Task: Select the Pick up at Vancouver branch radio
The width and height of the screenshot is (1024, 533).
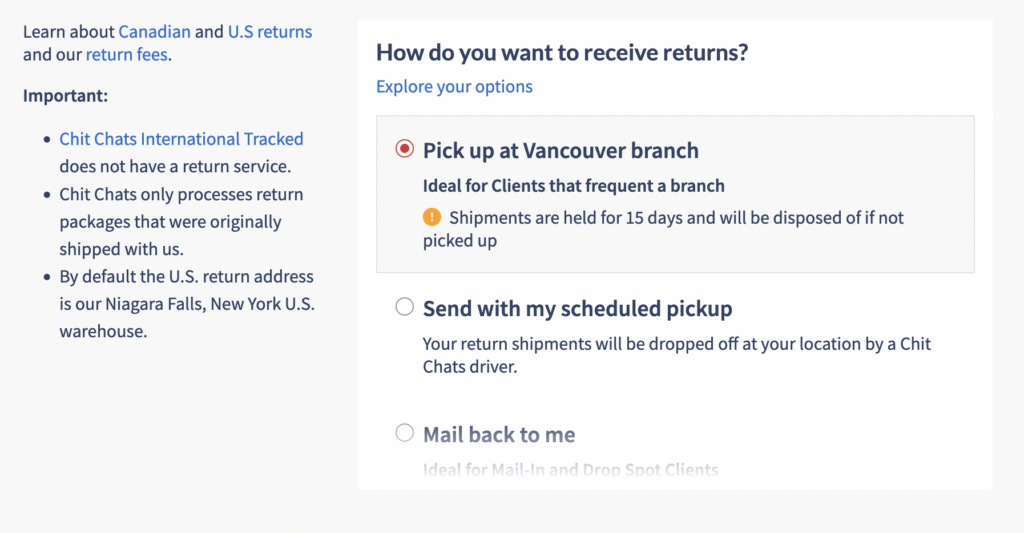Action: [x=405, y=149]
